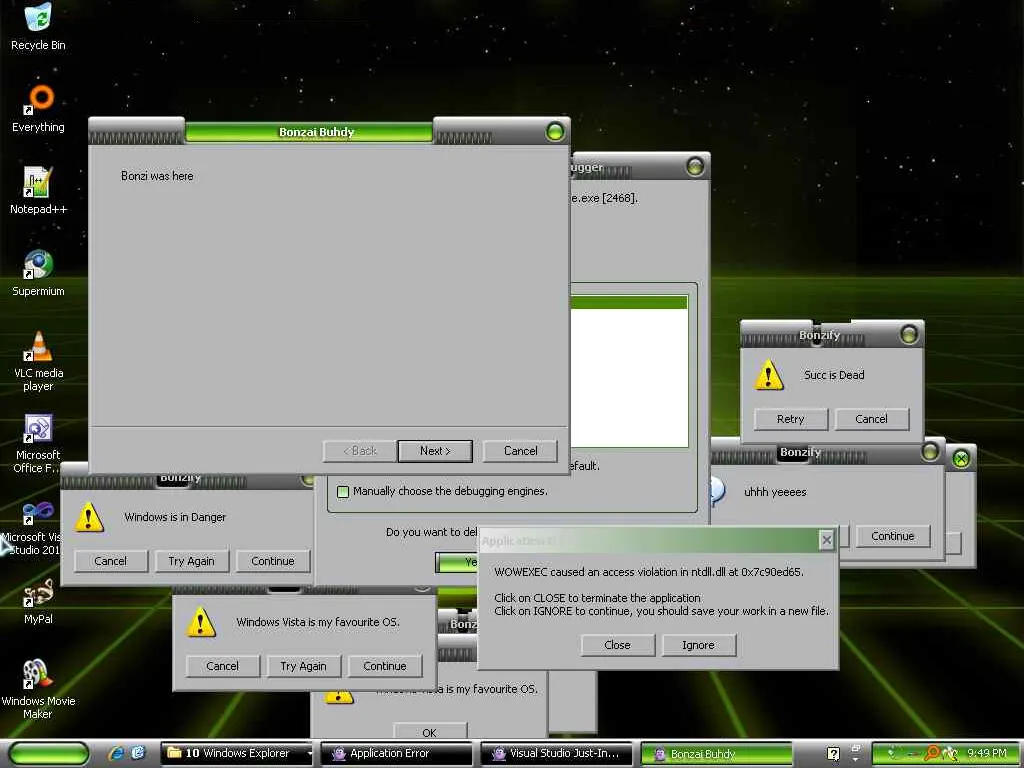Click Close in the WOWEXEC error dialog
The width and height of the screenshot is (1024, 768).
[x=617, y=645]
